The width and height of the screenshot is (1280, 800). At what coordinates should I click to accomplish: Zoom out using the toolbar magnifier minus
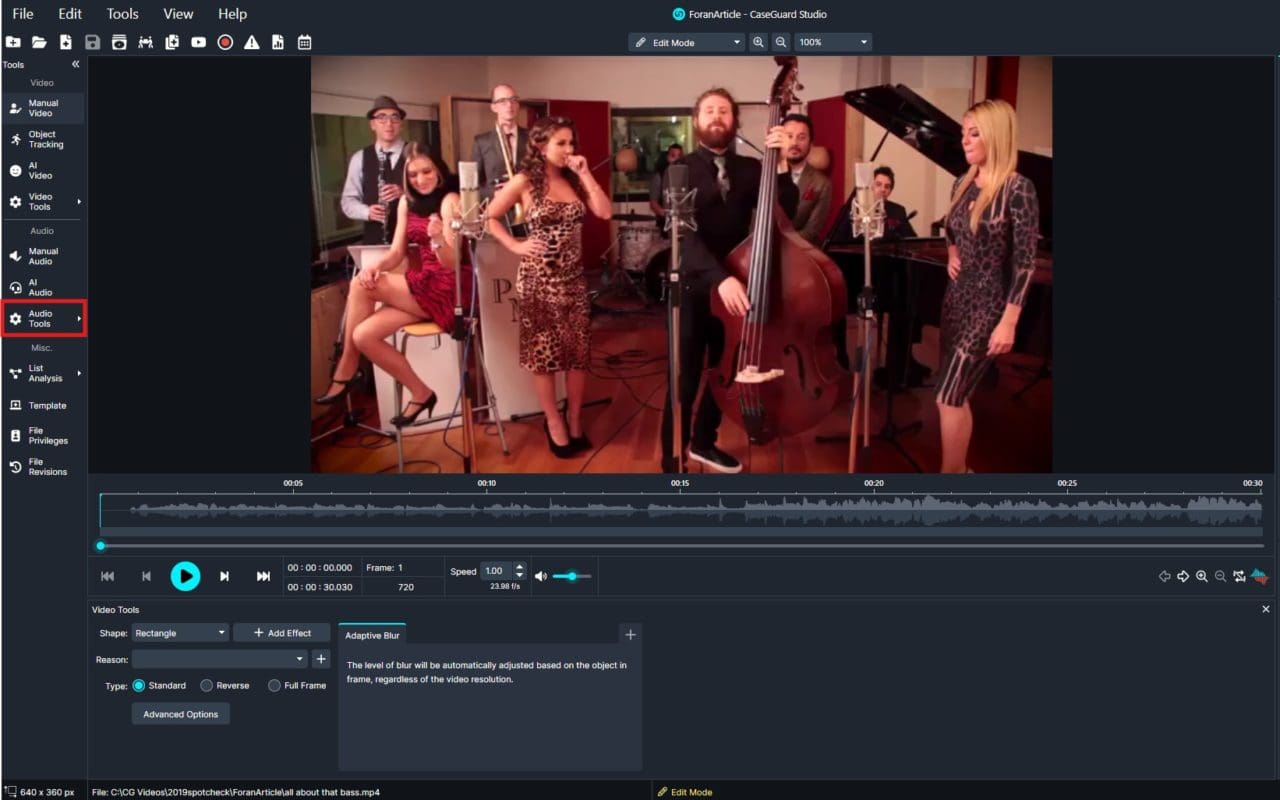(x=781, y=42)
